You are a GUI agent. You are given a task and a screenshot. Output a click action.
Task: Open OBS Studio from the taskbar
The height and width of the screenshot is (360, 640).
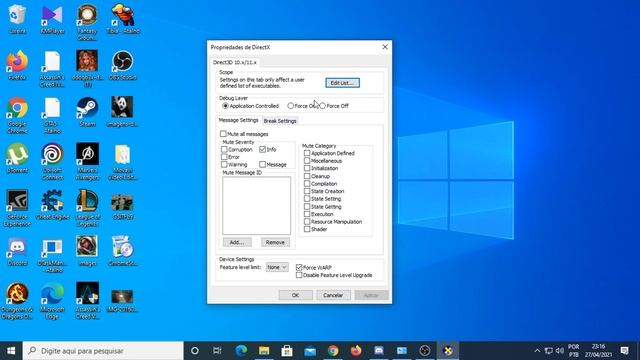(x=425, y=351)
